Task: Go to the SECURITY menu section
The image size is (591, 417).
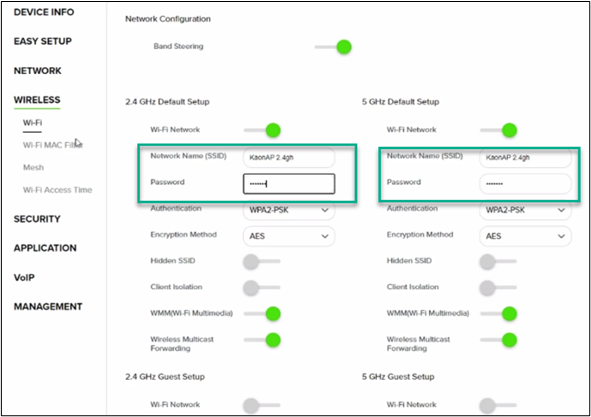Action: point(37,219)
